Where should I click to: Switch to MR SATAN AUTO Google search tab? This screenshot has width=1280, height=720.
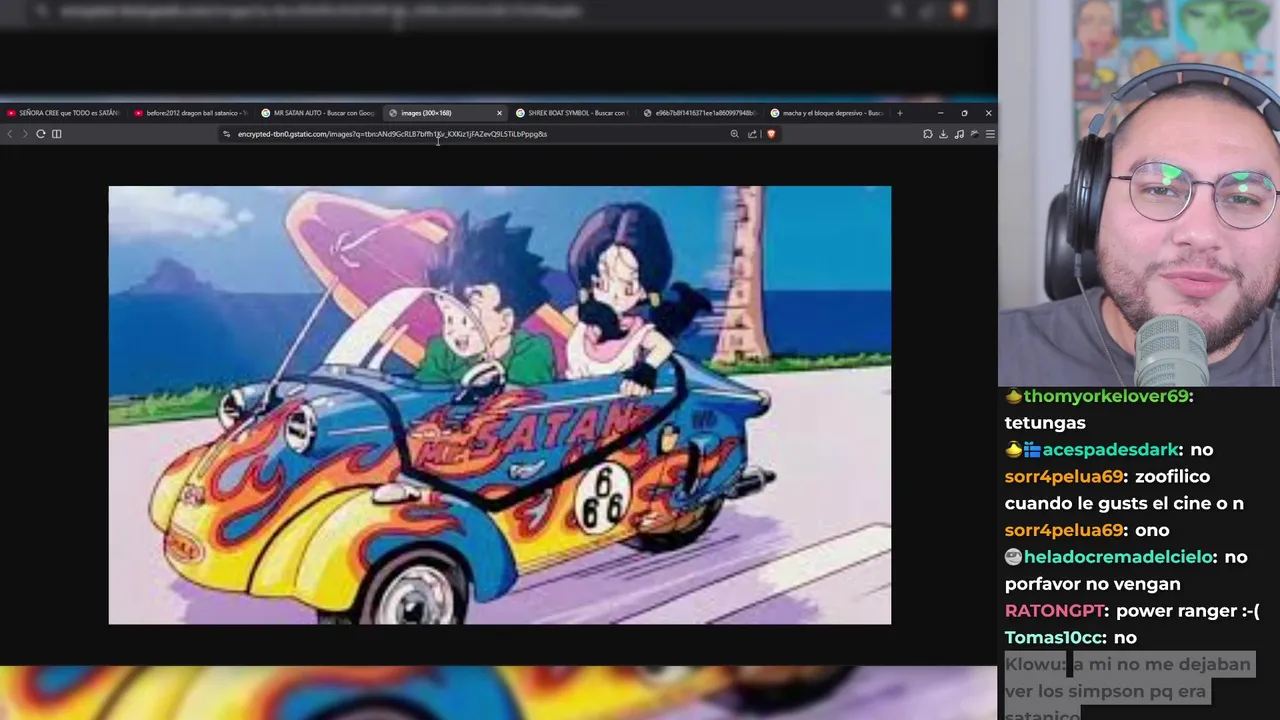[x=318, y=113]
